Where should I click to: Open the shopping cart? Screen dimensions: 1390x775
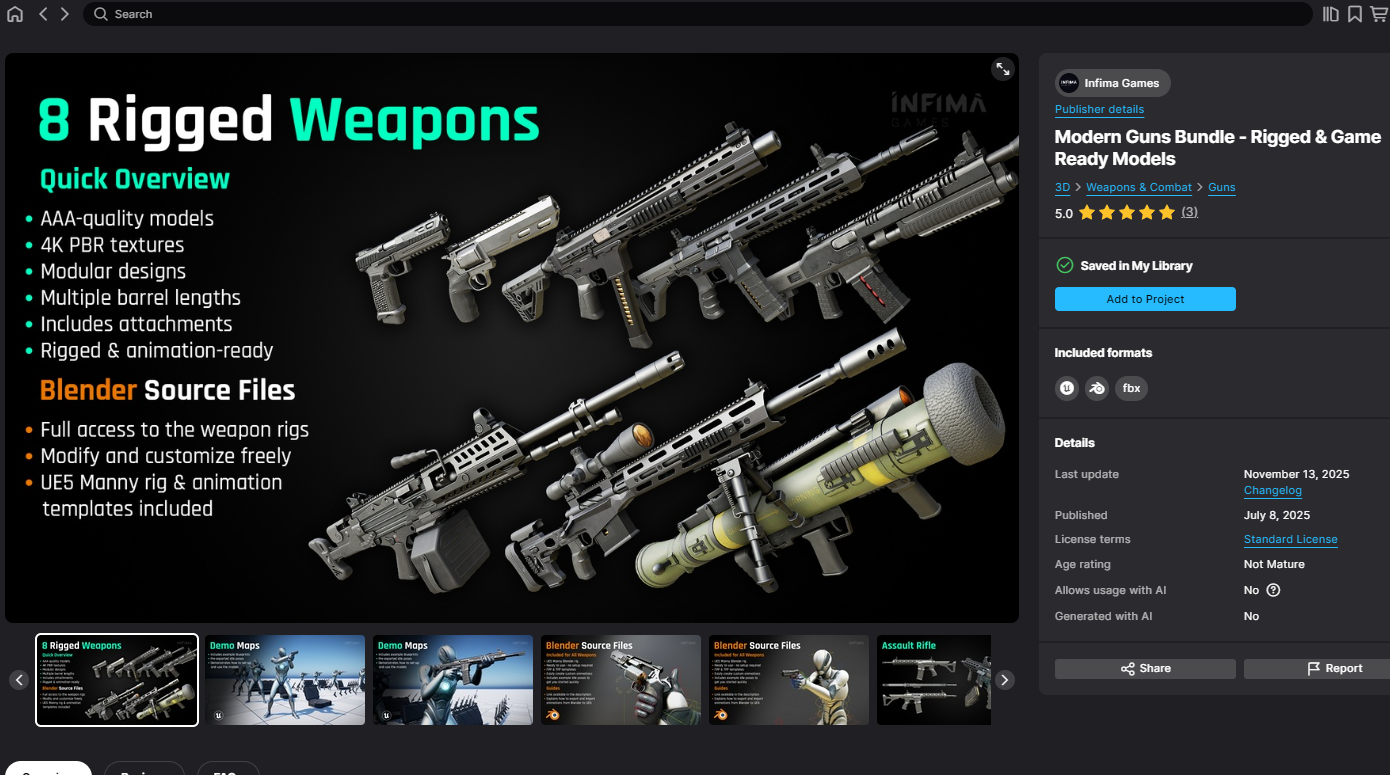point(1379,14)
